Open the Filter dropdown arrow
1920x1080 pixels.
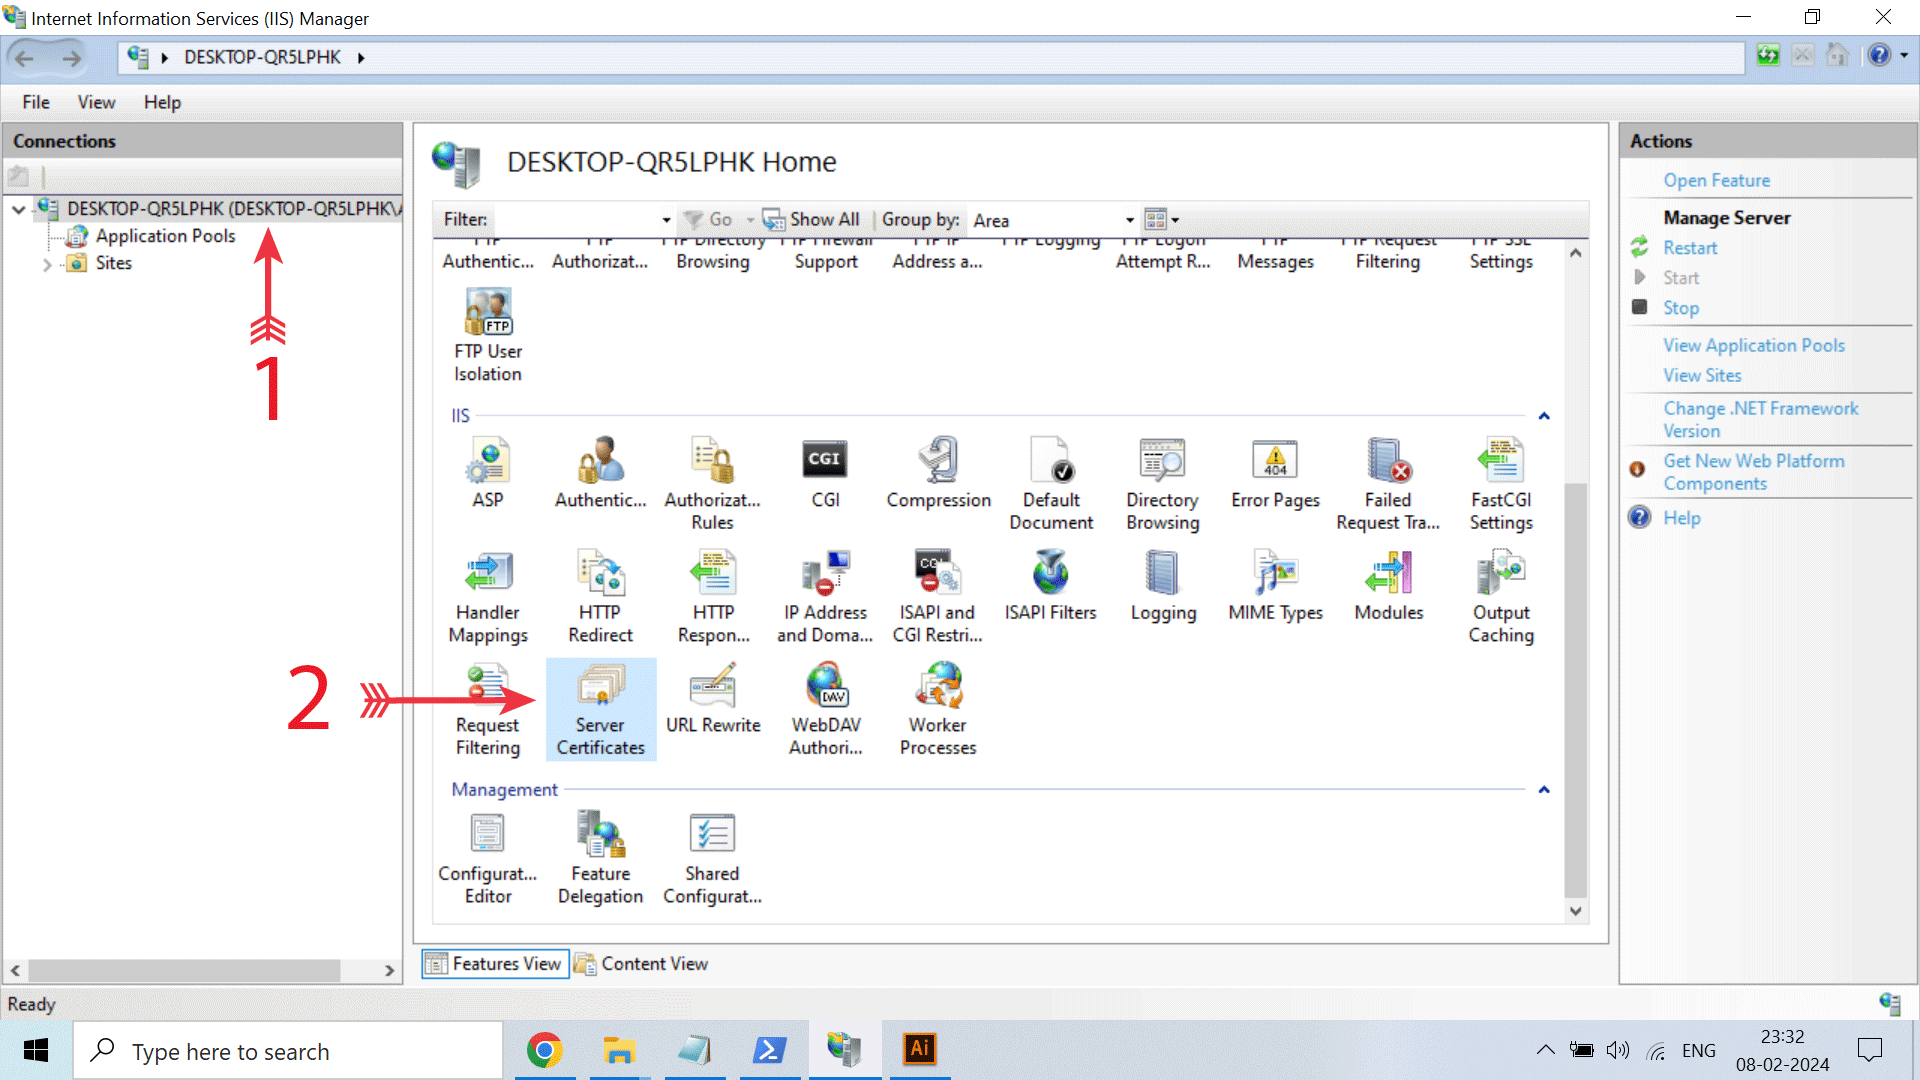[x=666, y=220]
